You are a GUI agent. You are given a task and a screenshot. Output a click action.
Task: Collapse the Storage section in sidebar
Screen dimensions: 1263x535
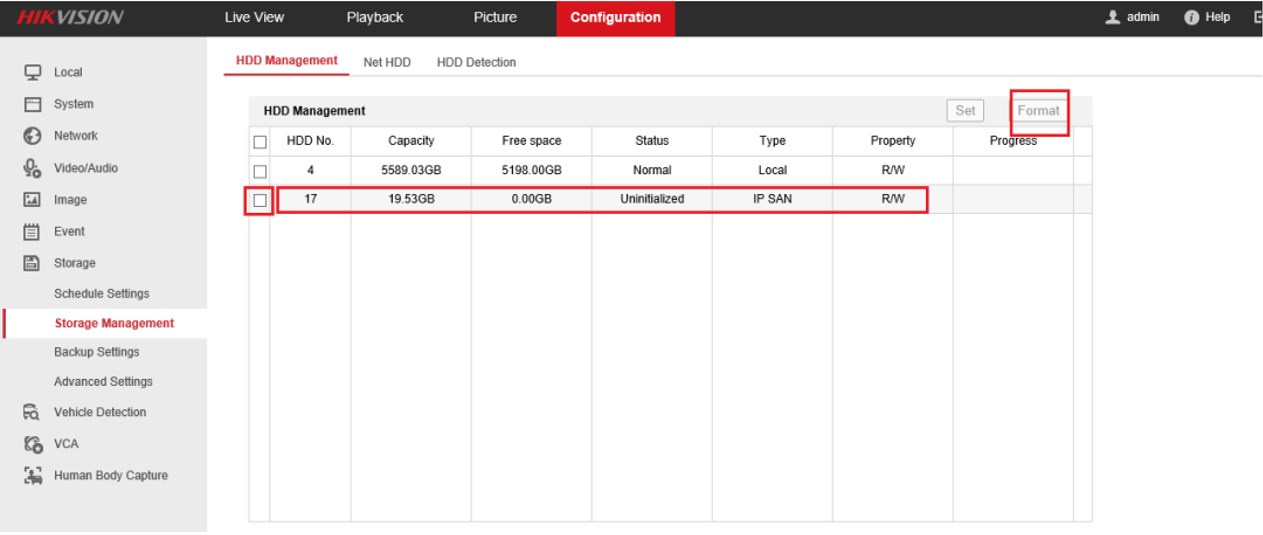(x=74, y=263)
